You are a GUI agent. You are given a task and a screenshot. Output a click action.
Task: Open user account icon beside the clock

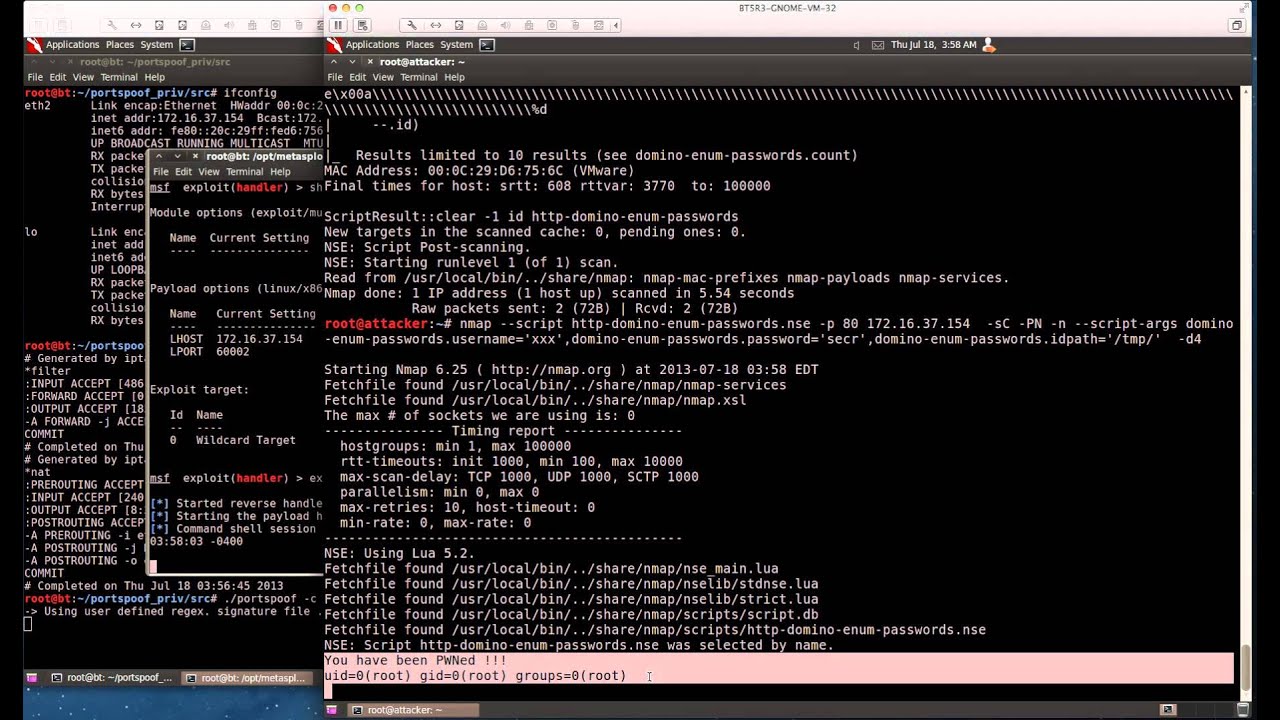[x=989, y=45]
